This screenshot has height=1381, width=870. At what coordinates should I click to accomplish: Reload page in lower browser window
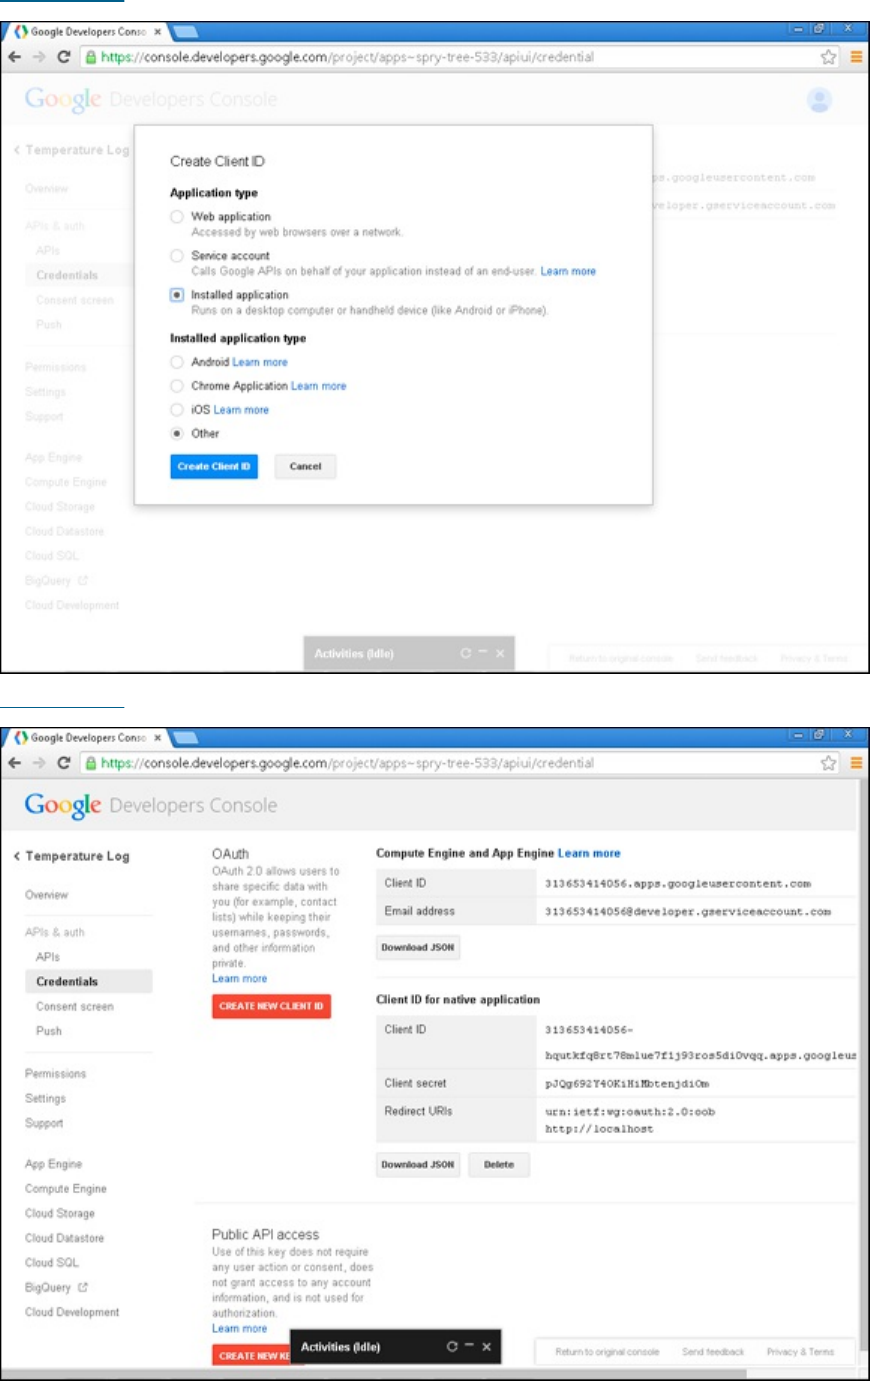64,763
